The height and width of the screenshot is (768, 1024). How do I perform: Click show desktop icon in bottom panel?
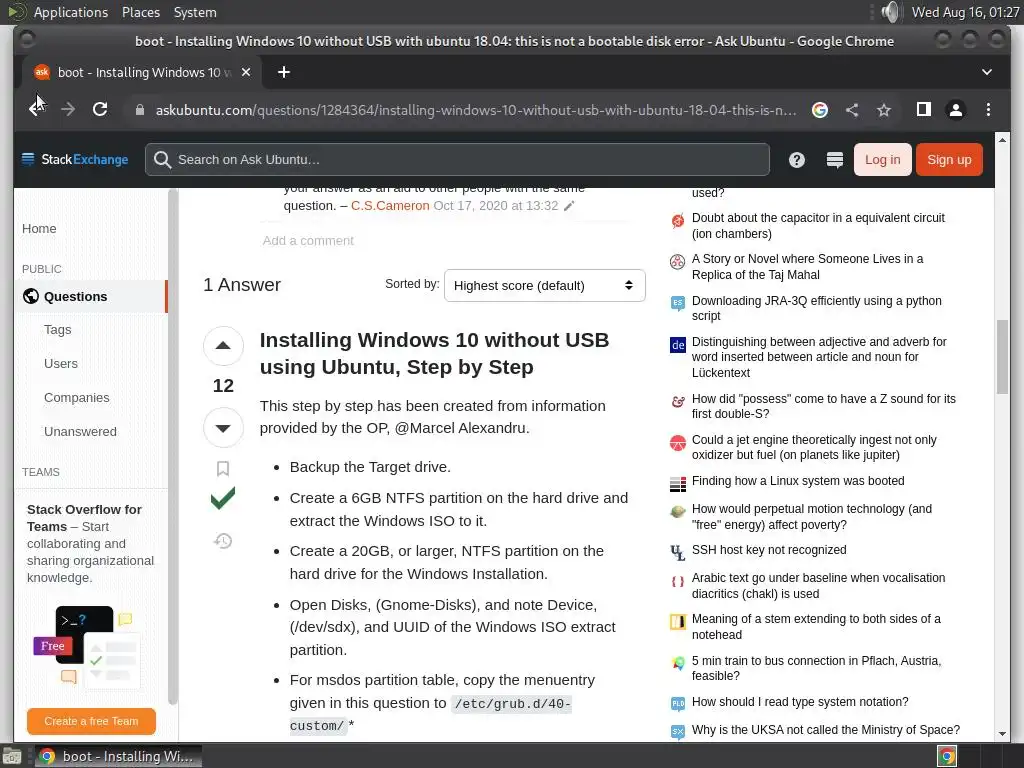pos(12,757)
